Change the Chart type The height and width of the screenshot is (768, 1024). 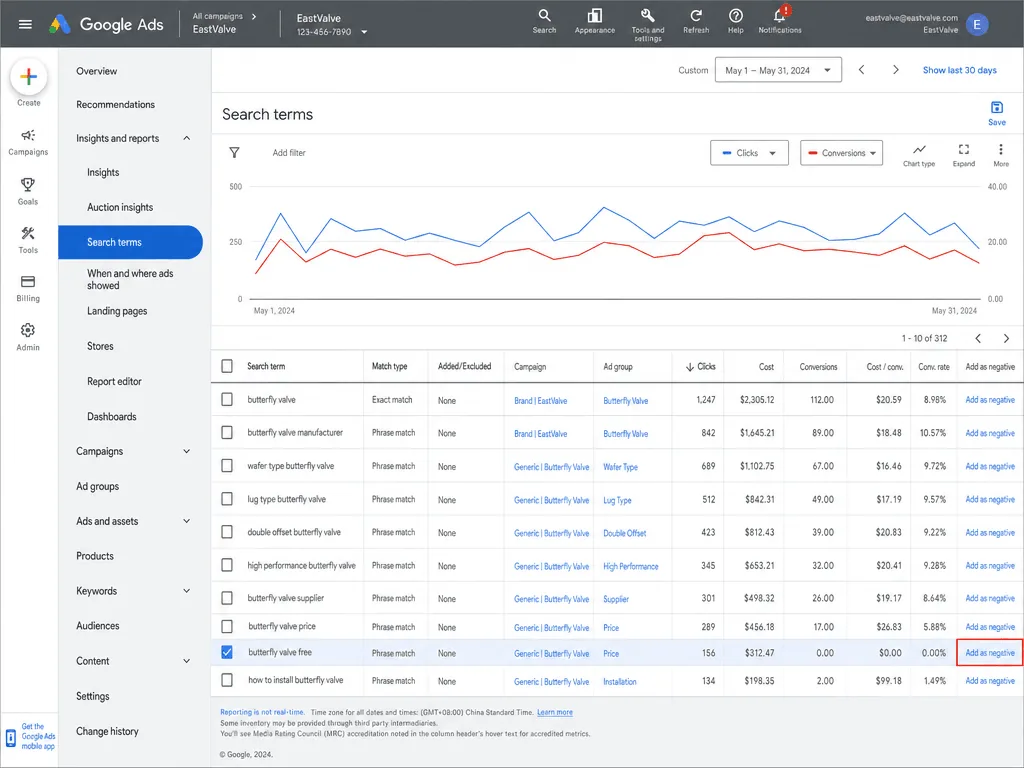pyautogui.click(x=919, y=155)
